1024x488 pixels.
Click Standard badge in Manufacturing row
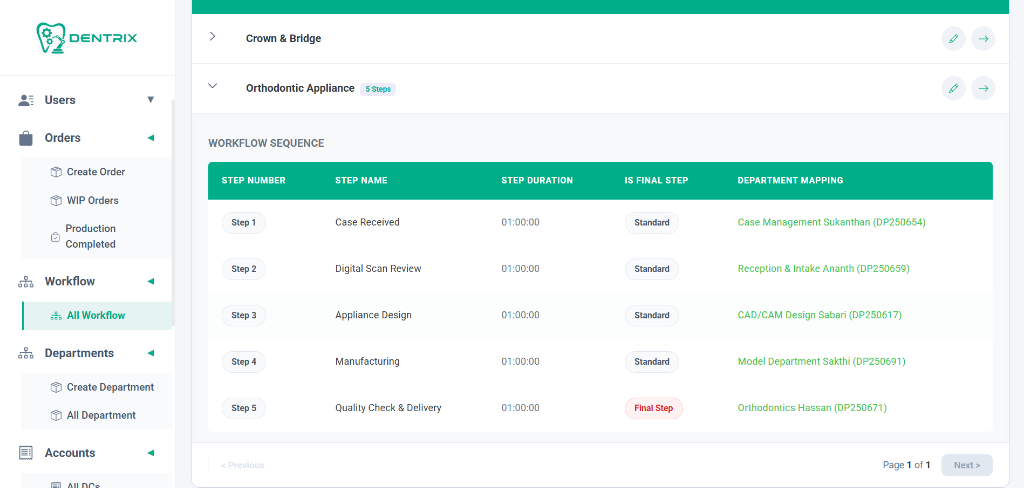tap(652, 362)
